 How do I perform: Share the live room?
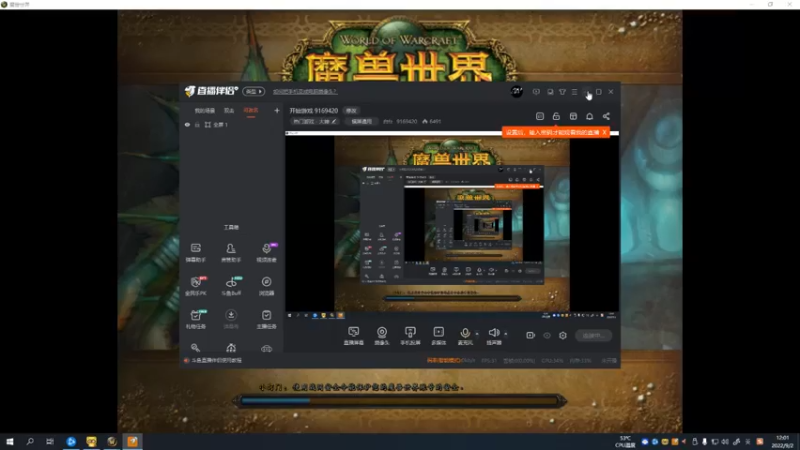coord(606,116)
